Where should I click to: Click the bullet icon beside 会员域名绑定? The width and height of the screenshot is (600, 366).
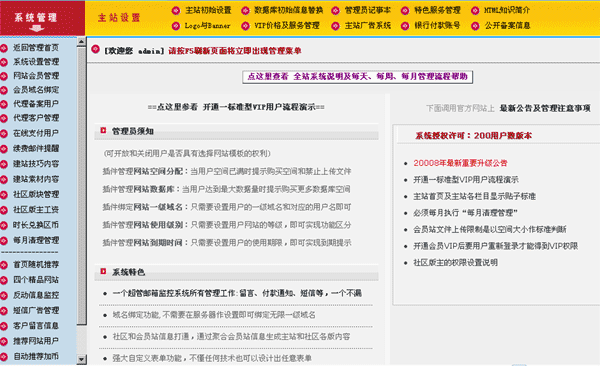[4, 90]
